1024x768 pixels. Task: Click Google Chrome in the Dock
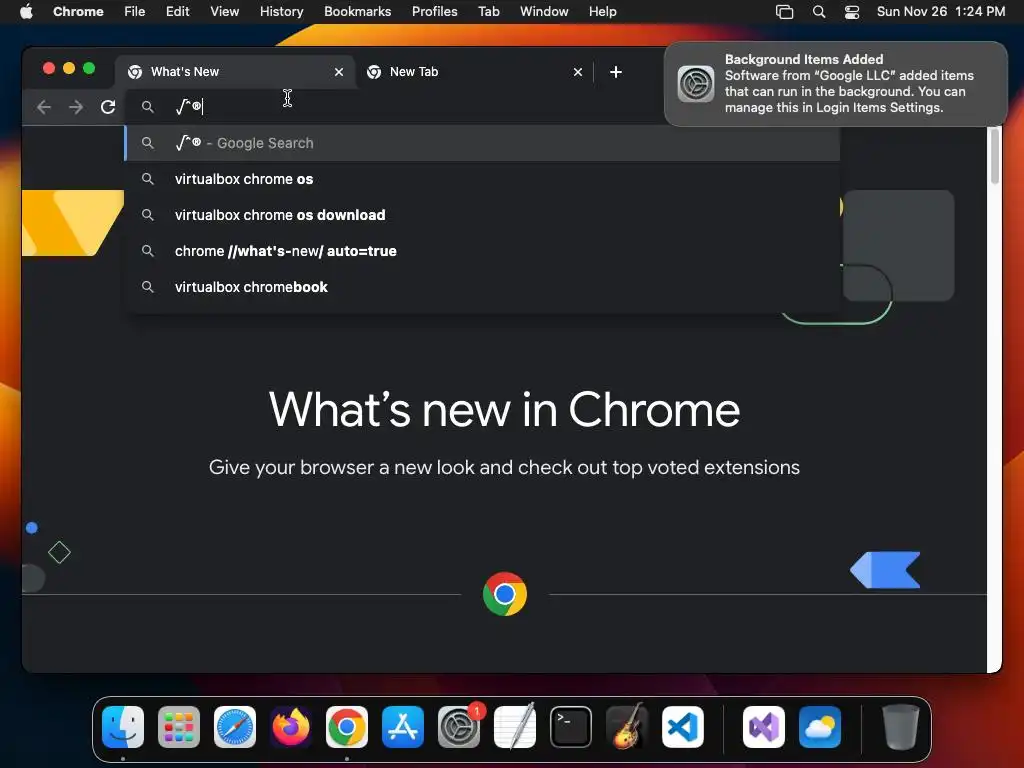coord(347,727)
